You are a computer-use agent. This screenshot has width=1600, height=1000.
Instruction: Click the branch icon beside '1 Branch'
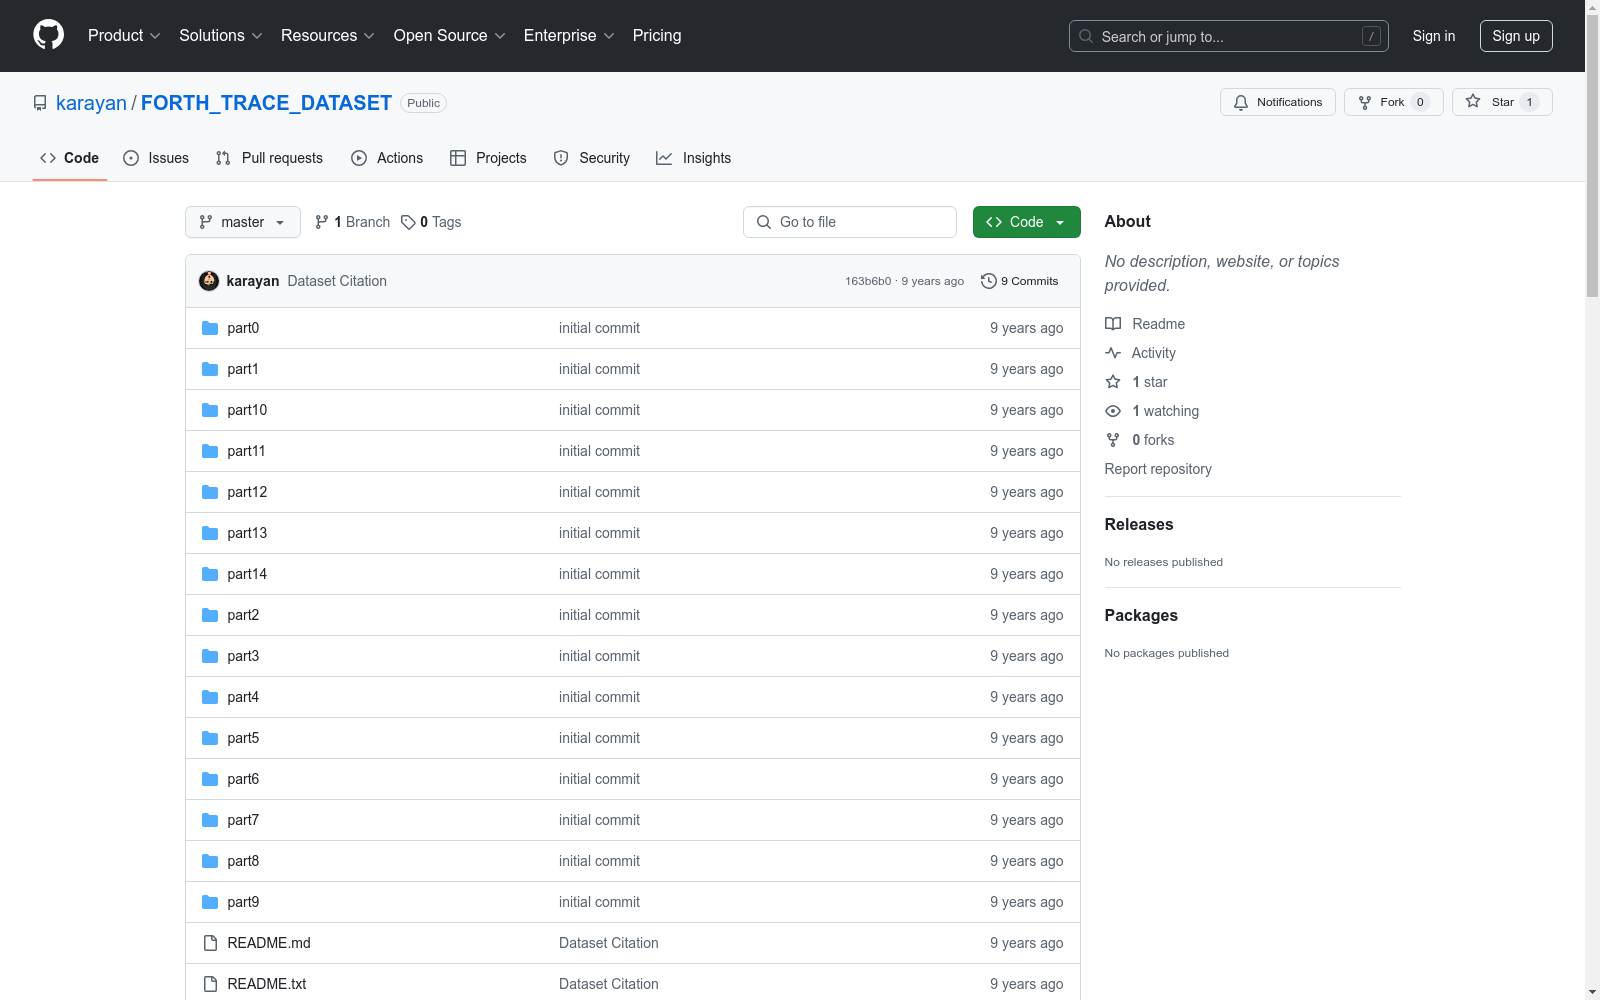point(322,222)
